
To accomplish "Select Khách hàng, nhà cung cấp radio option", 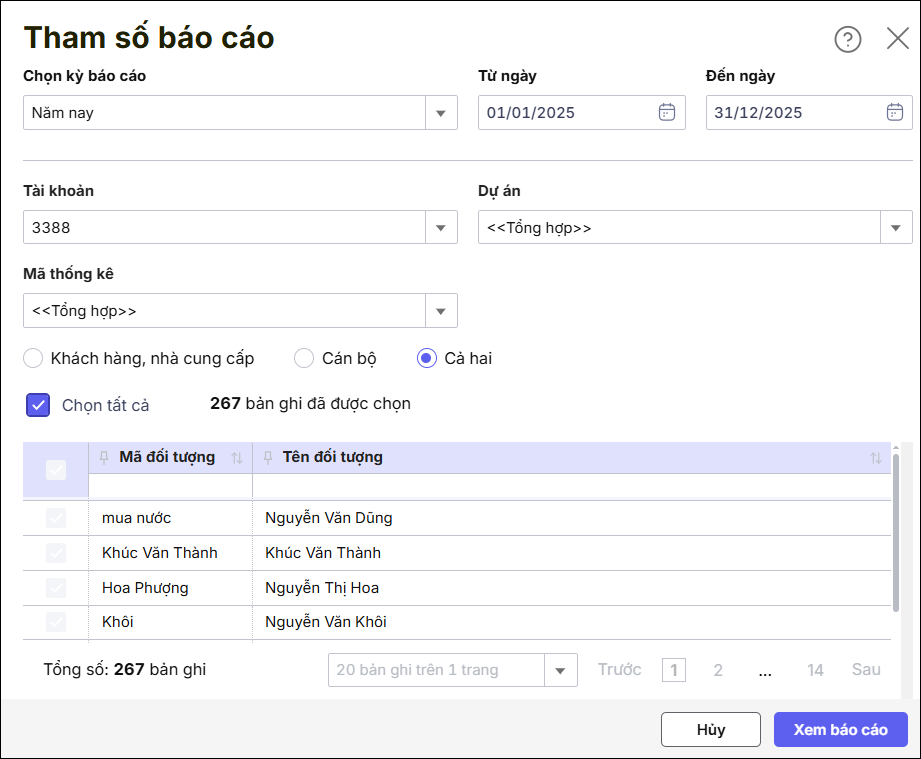I will click(x=34, y=358).
